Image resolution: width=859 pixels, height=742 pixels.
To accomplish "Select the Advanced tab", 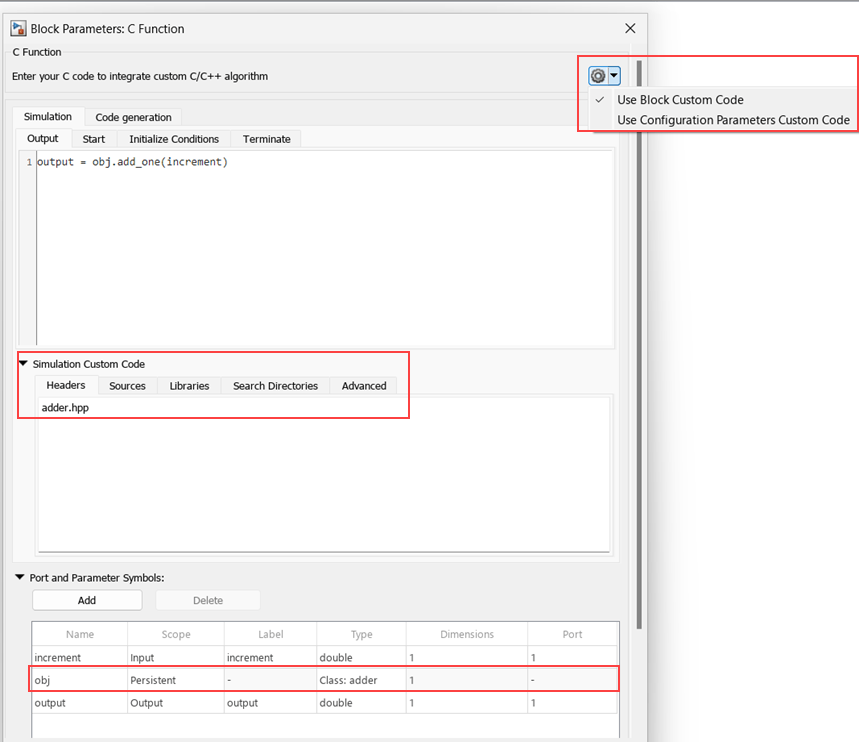I will pyautogui.click(x=364, y=386).
